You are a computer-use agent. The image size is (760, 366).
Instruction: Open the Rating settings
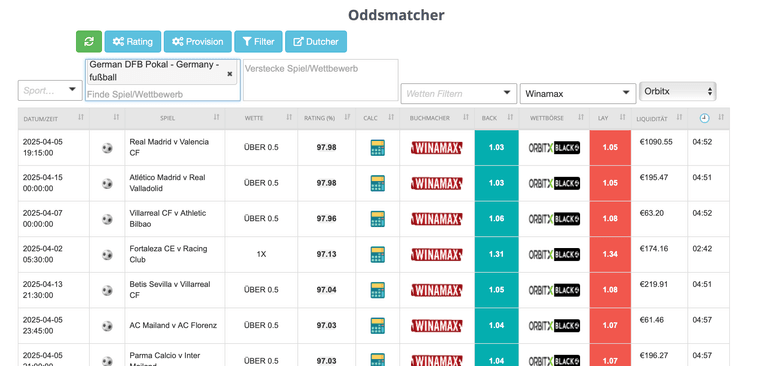pos(133,42)
